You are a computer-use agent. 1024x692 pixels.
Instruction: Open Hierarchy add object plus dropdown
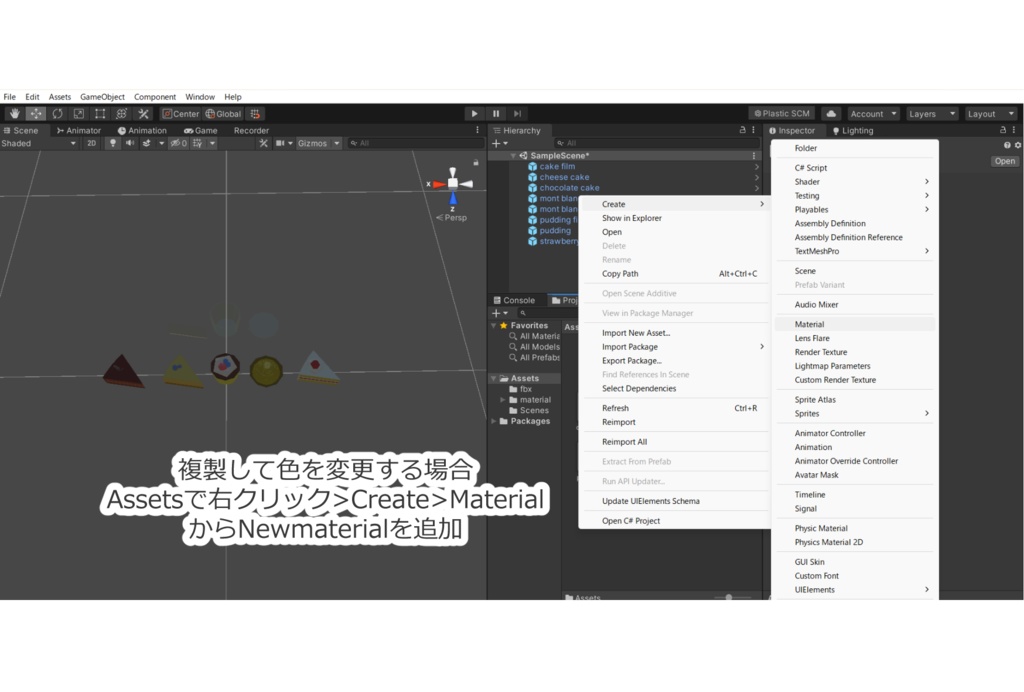[500, 143]
